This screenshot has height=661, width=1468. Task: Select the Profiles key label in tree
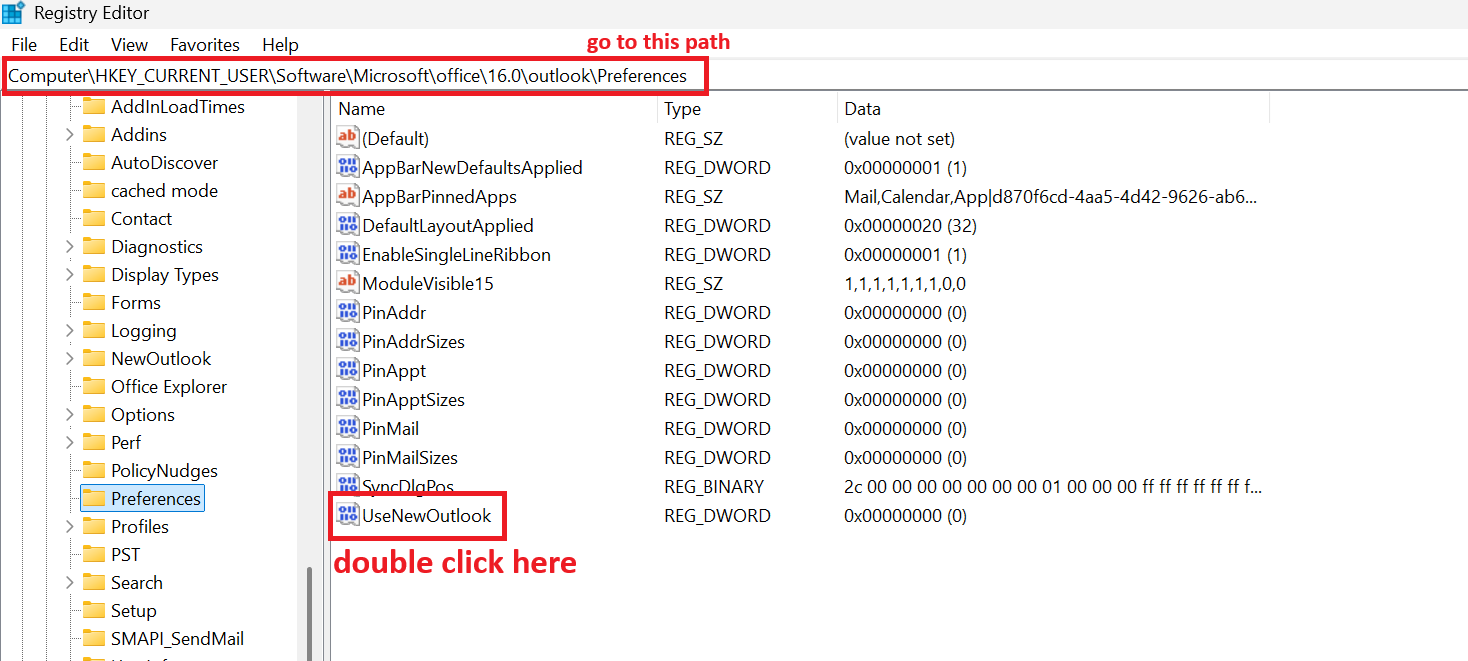(x=140, y=526)
